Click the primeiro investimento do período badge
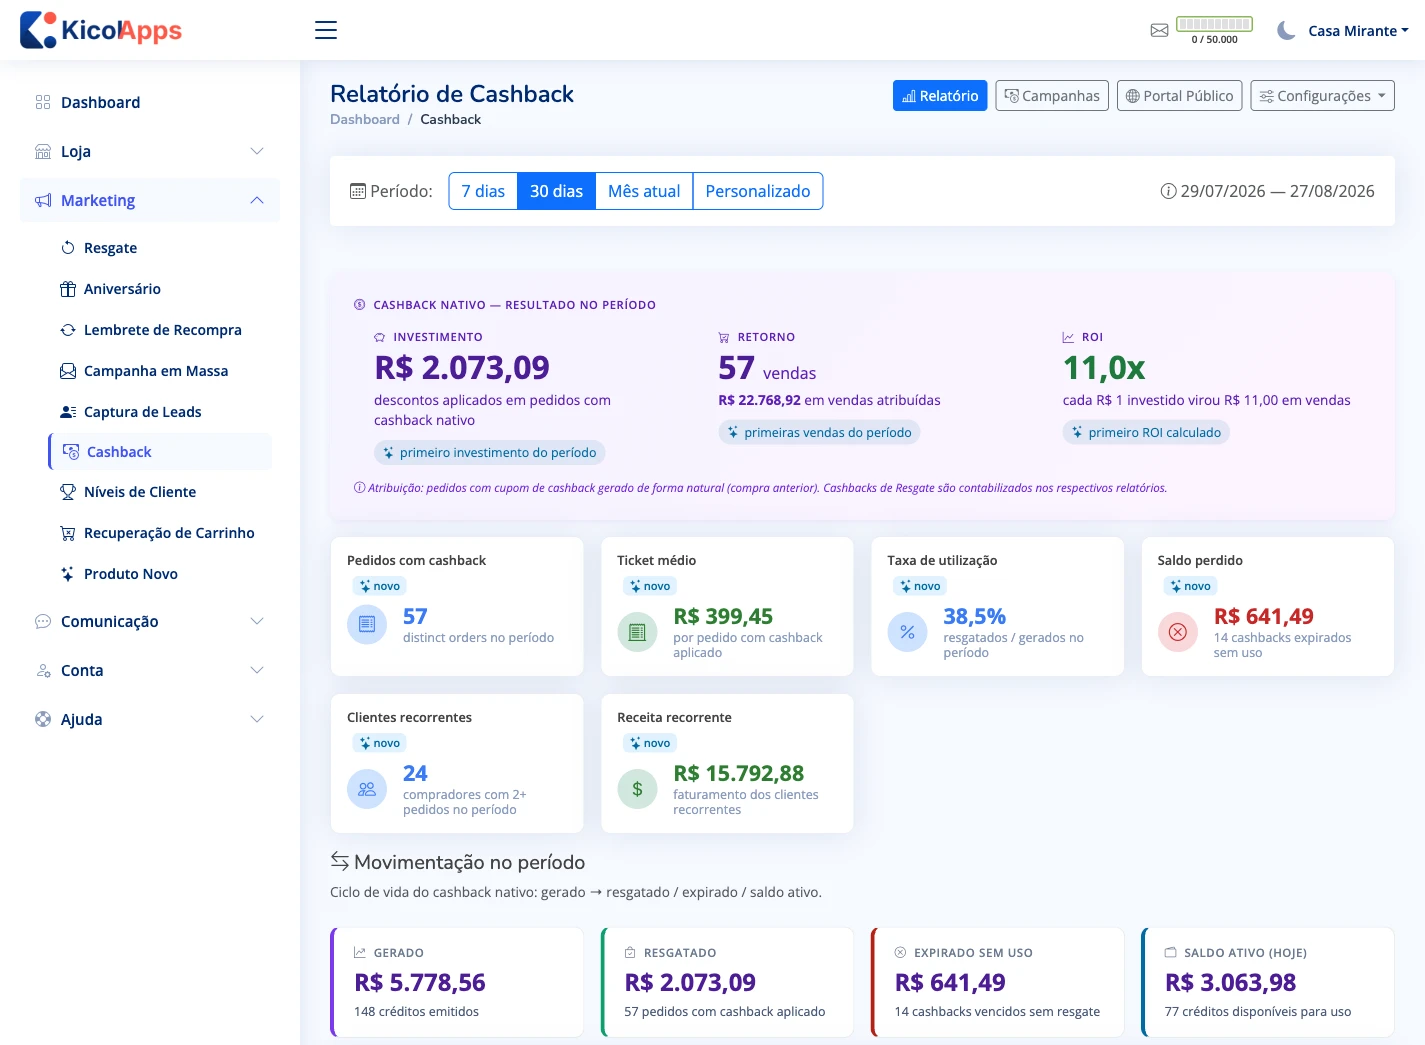 pyautogui.click(x=490, y=453)
